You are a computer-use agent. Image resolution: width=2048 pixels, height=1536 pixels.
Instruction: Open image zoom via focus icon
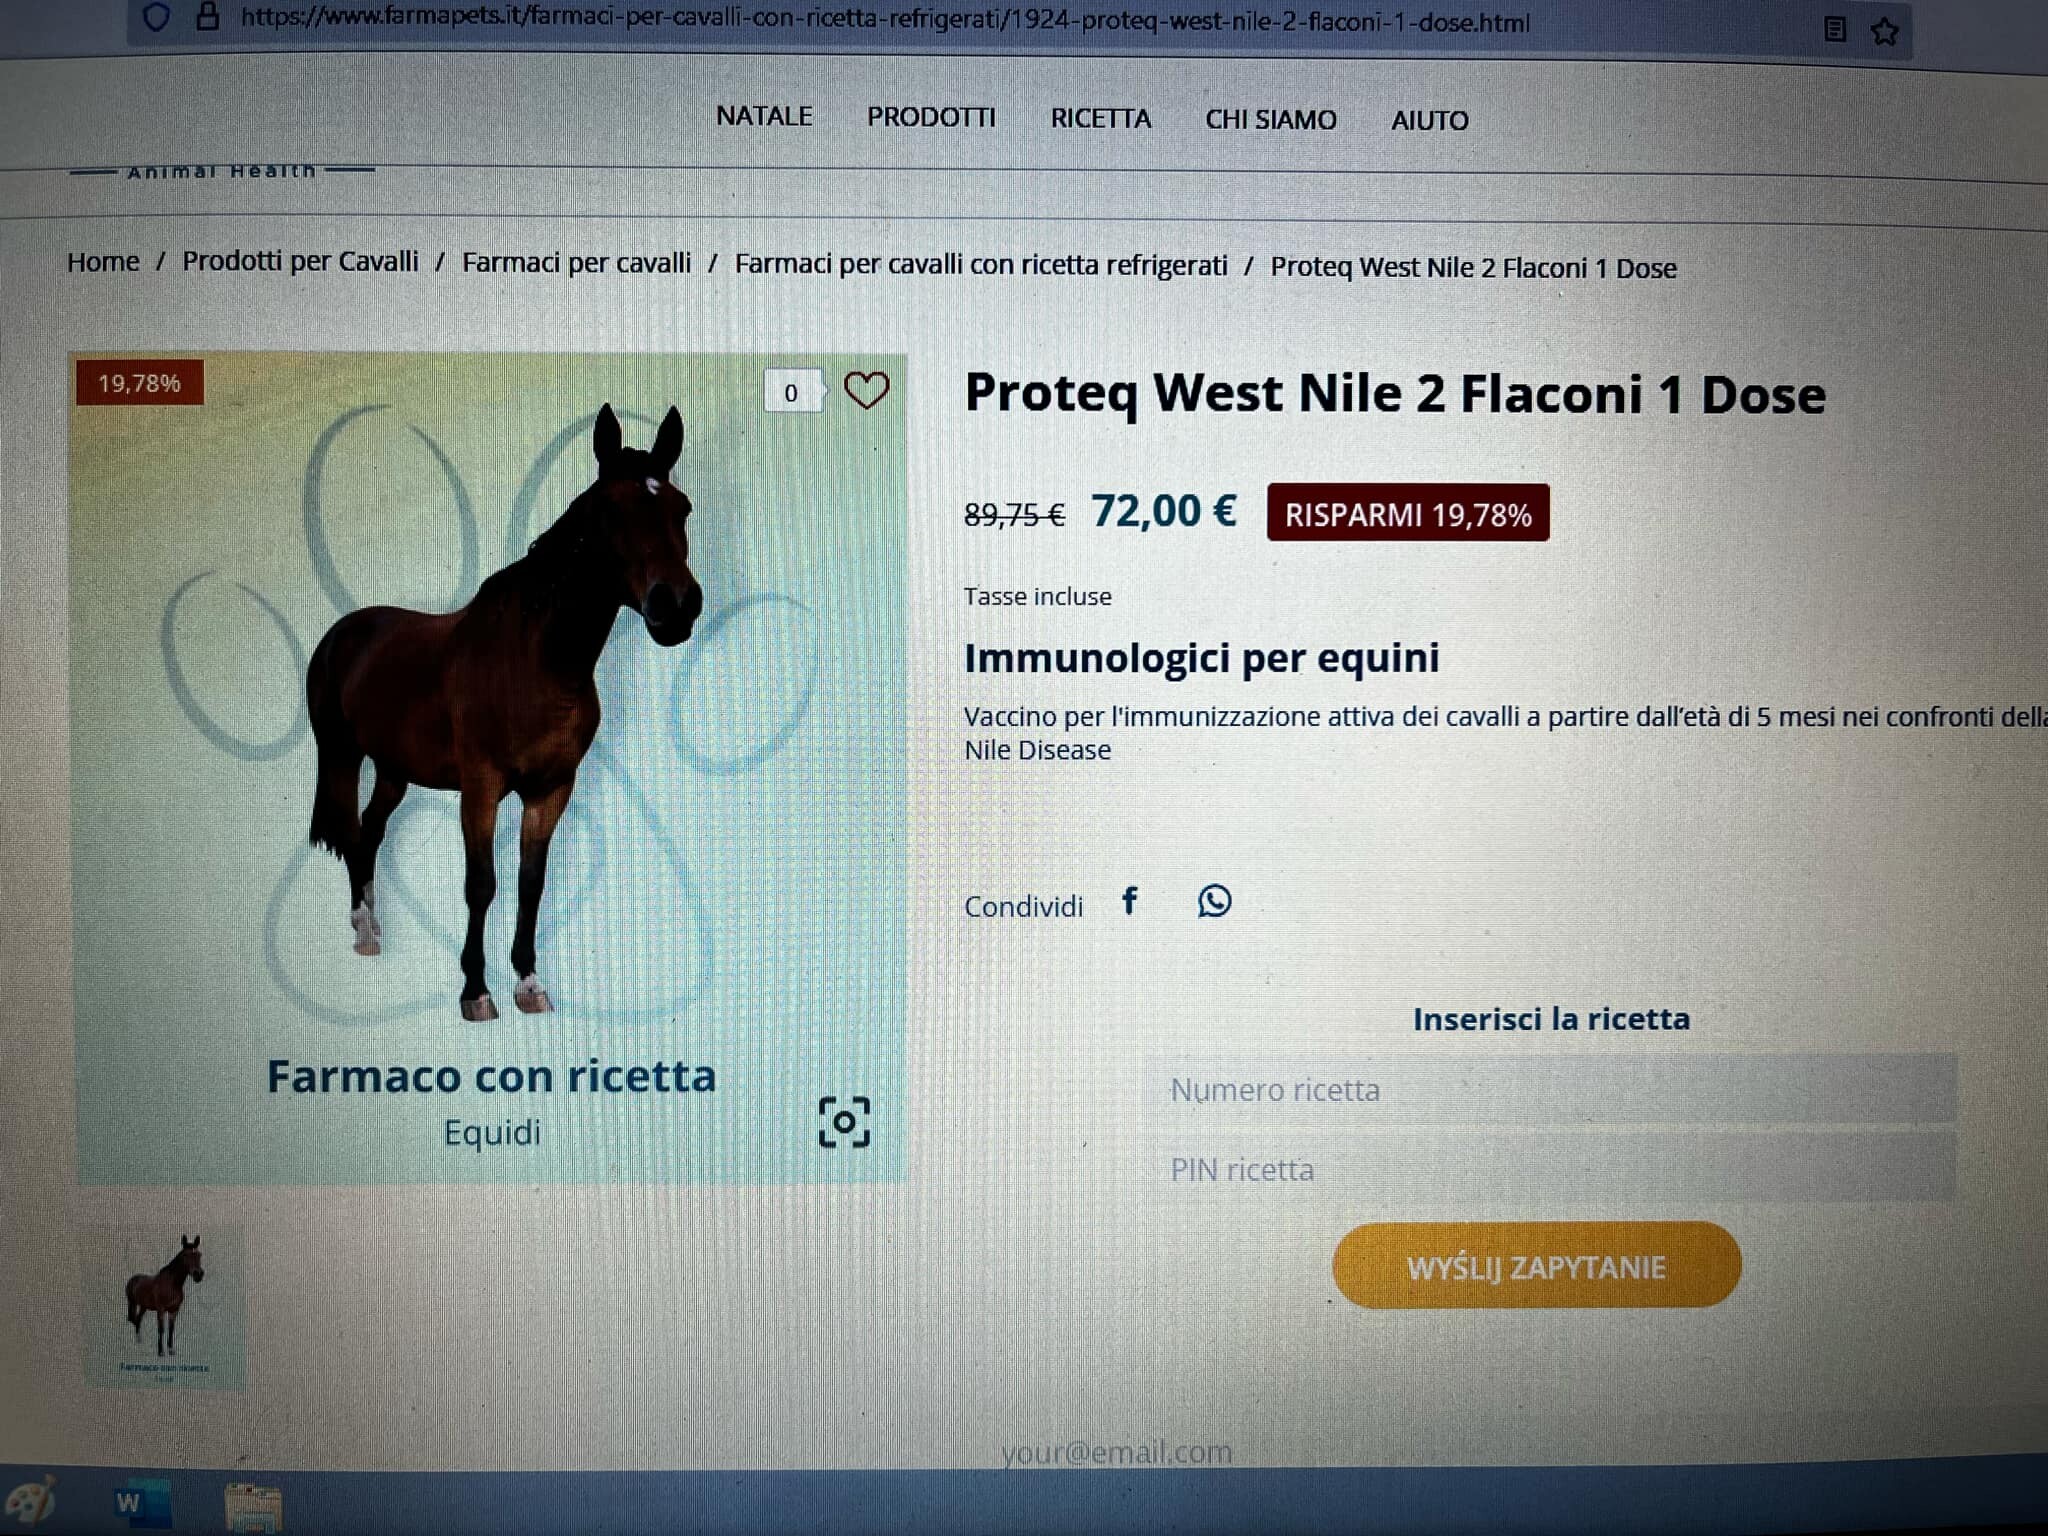click(844, 1122)
